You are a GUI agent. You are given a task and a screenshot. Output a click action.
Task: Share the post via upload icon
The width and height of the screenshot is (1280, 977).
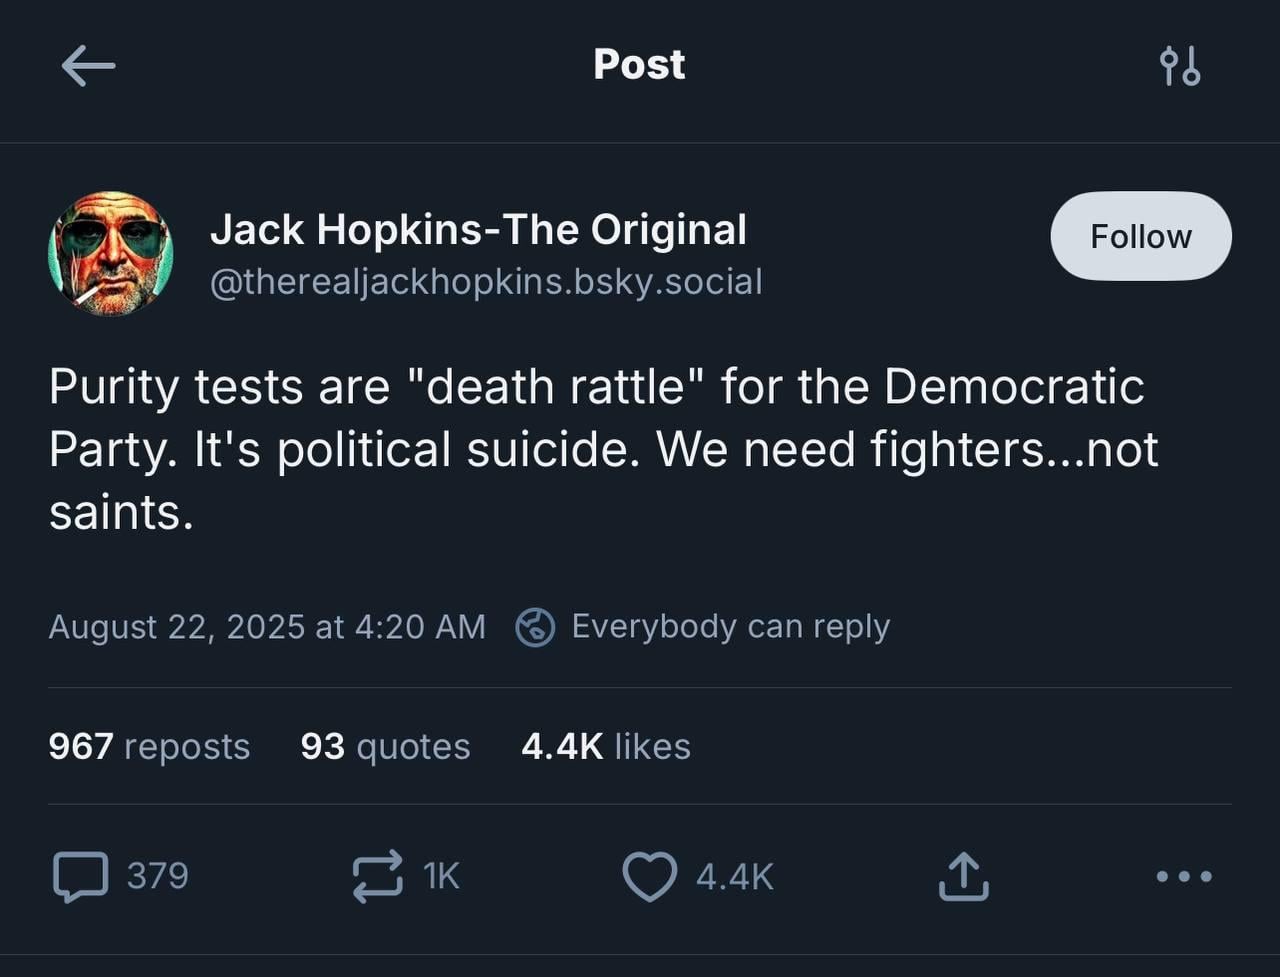pyautogui.click(x=963, y=877)
